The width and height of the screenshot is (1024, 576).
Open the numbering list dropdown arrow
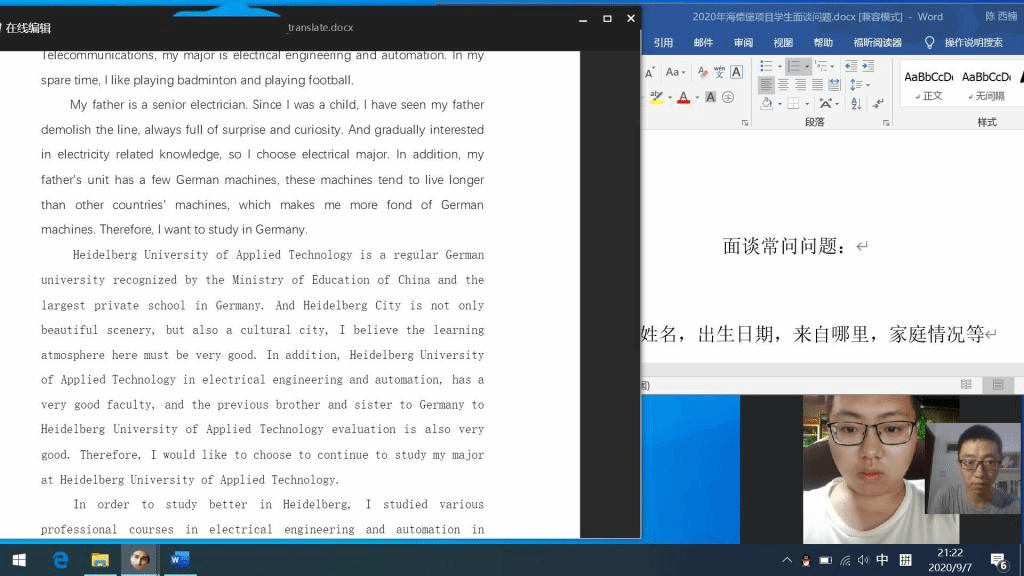click(x=806, y=66)
